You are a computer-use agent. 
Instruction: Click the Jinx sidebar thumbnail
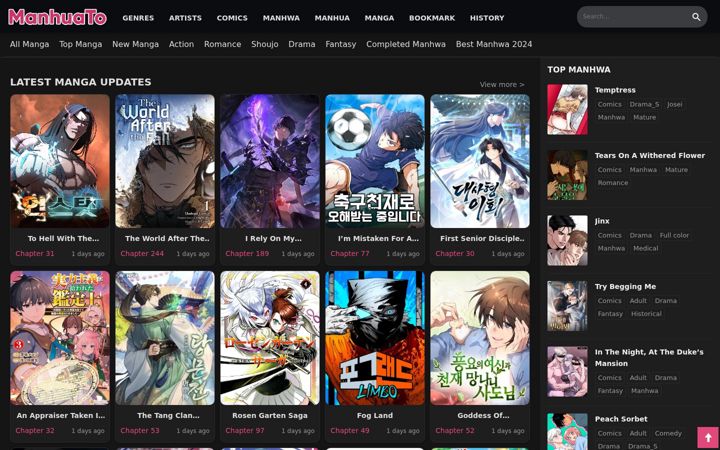coord(567,240)
